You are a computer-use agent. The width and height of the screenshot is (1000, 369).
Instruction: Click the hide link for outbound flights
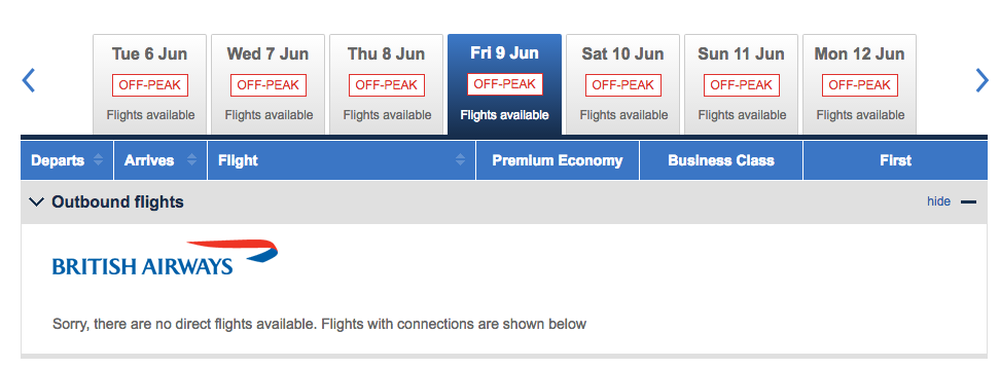tap(939, 201)
